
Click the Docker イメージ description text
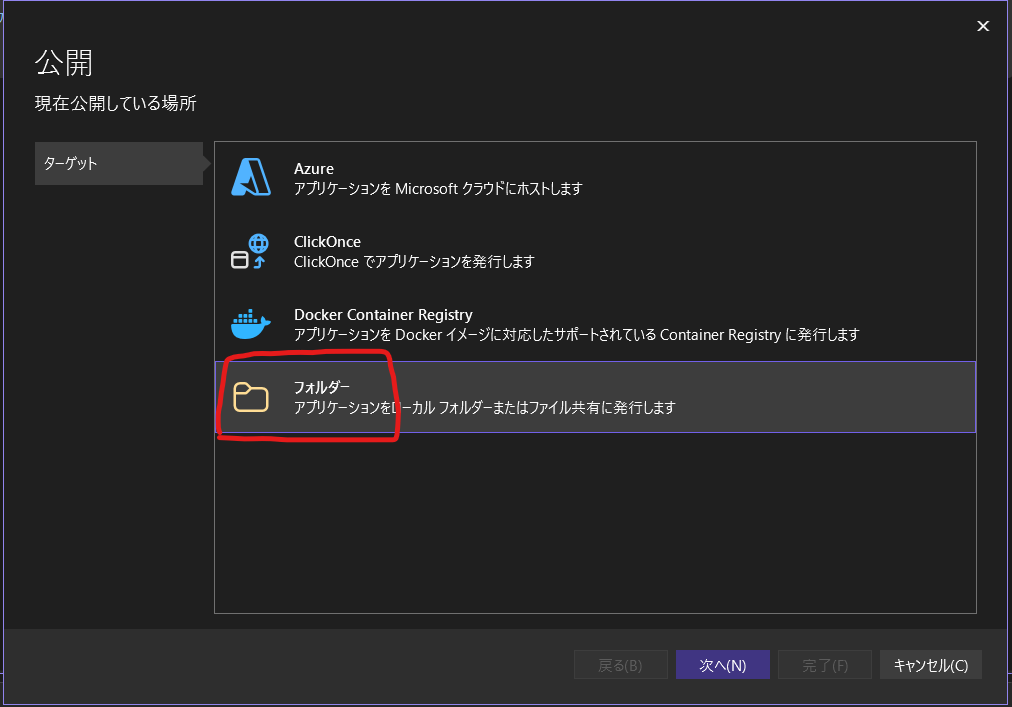click(x=576, y=335)
